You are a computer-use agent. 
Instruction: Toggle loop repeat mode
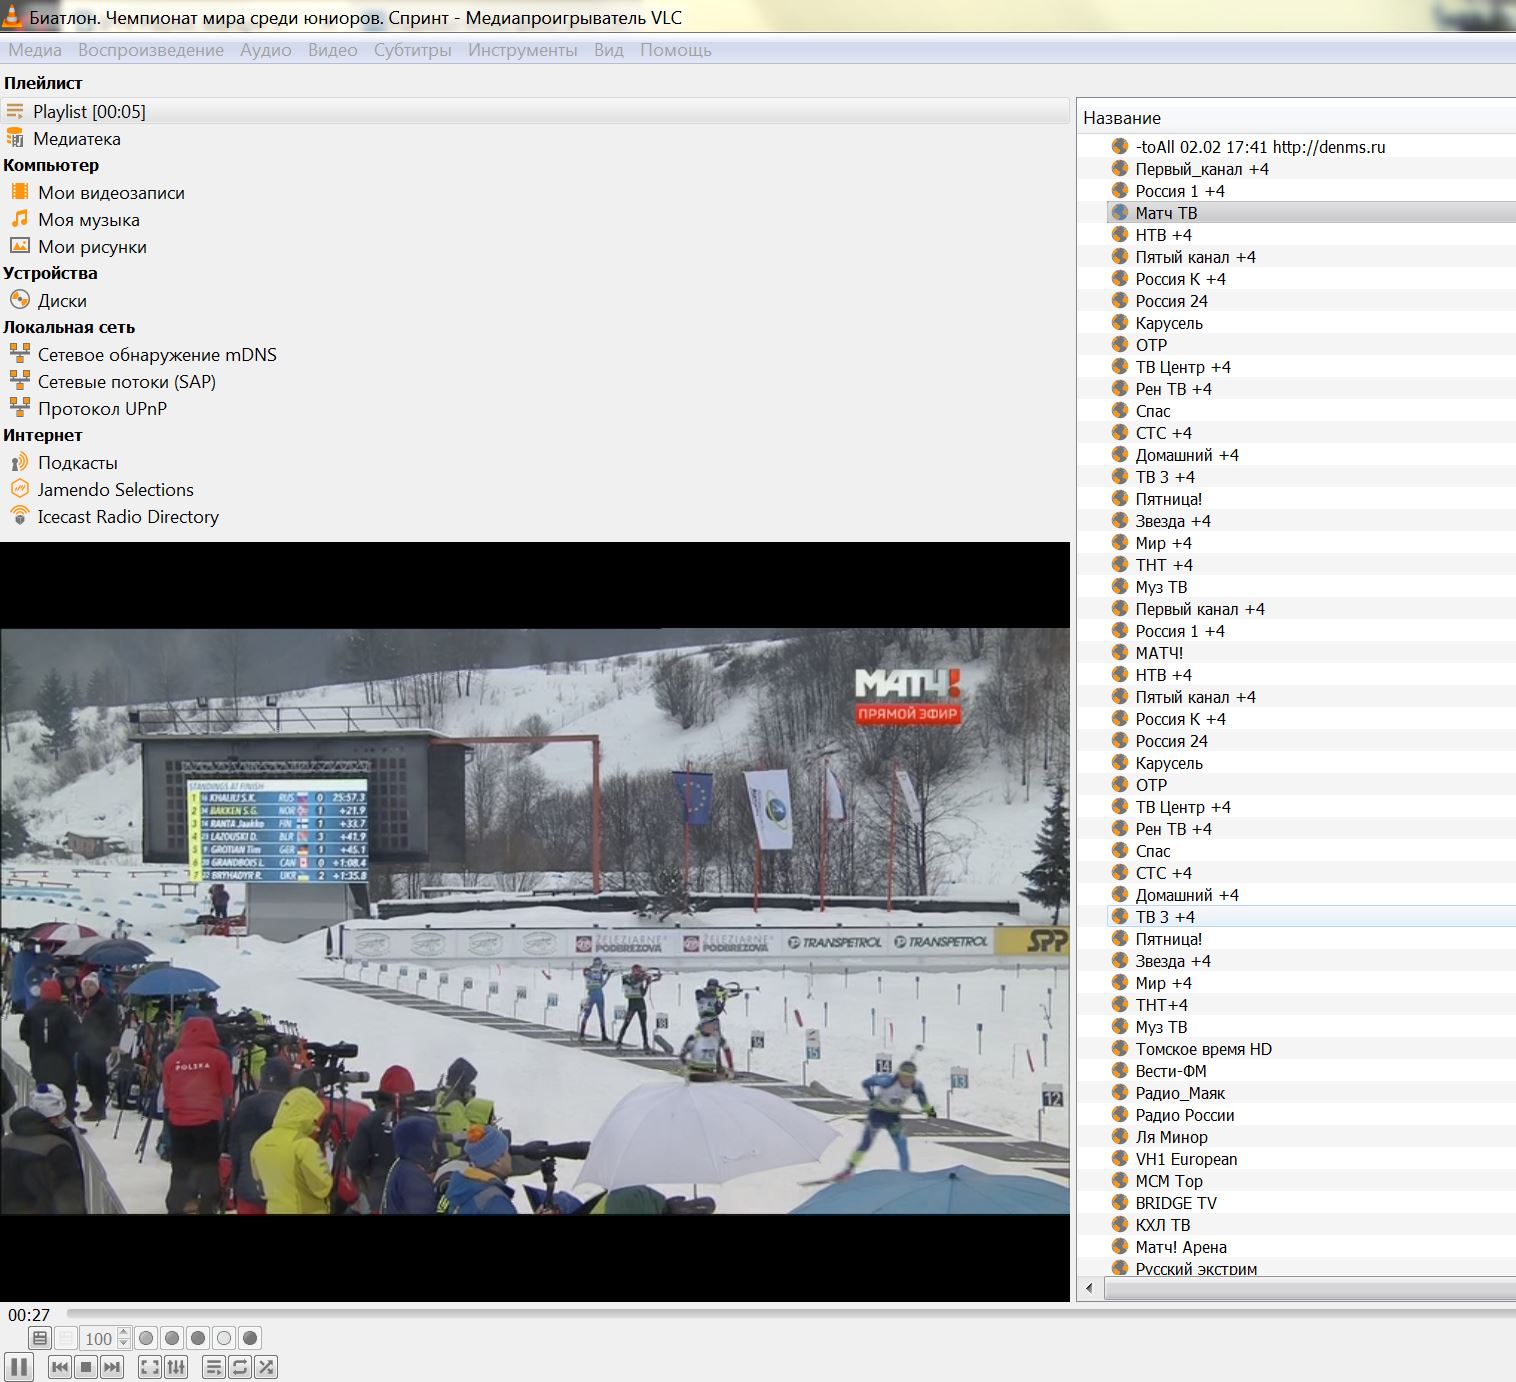(x=240, y=1367)
